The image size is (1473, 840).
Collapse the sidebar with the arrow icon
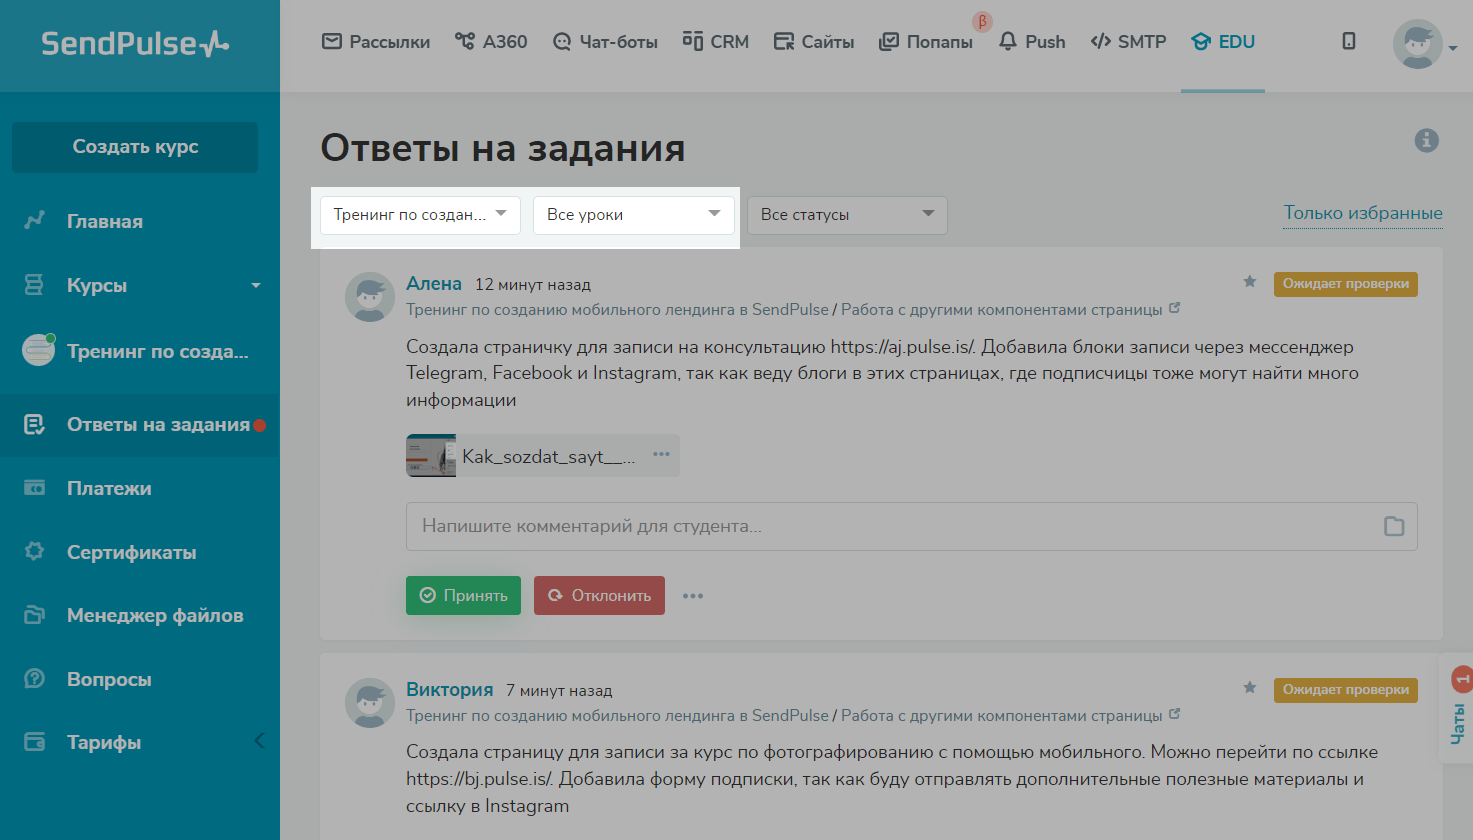259,741
